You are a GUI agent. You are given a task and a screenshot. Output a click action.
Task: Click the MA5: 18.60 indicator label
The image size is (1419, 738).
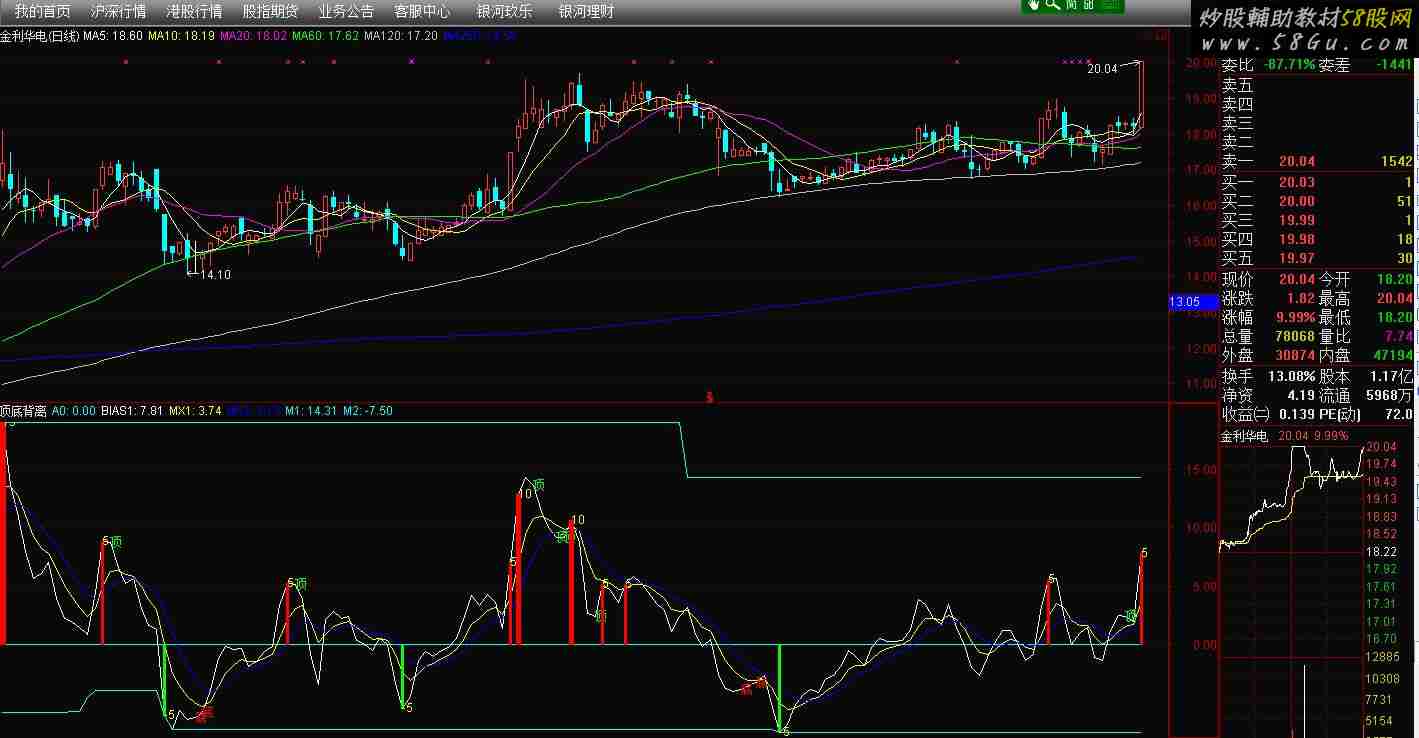click(112, 36)
